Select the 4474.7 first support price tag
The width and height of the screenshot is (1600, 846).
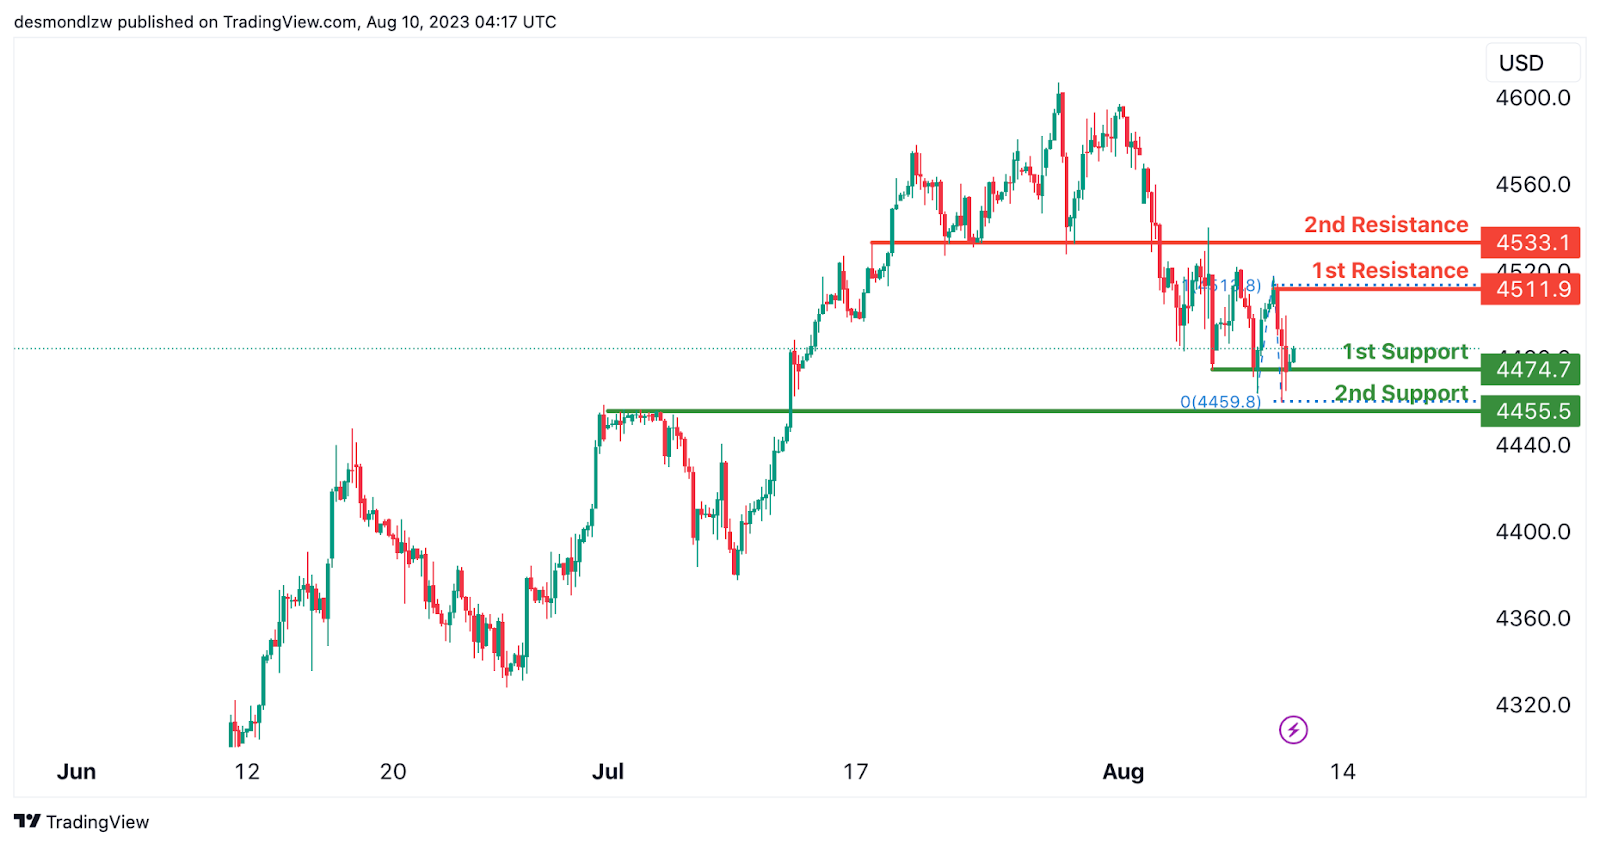1531,370
